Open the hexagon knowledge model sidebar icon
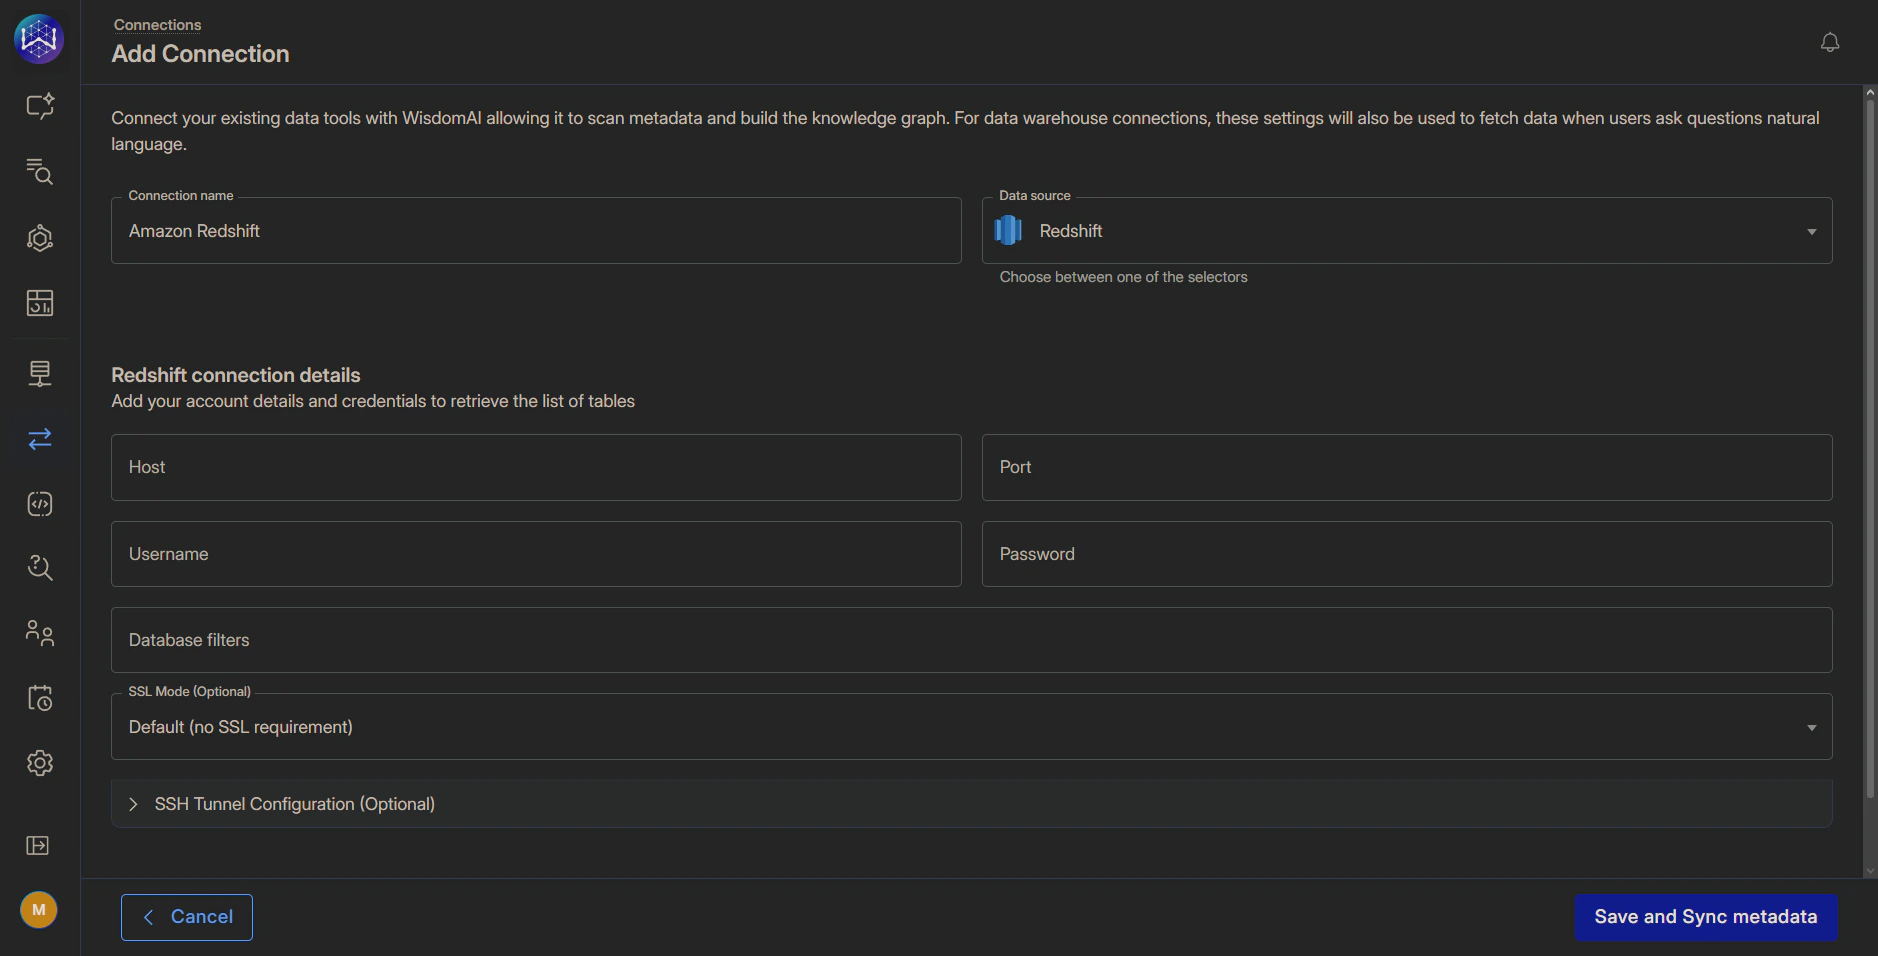 (x=40, y=238)
